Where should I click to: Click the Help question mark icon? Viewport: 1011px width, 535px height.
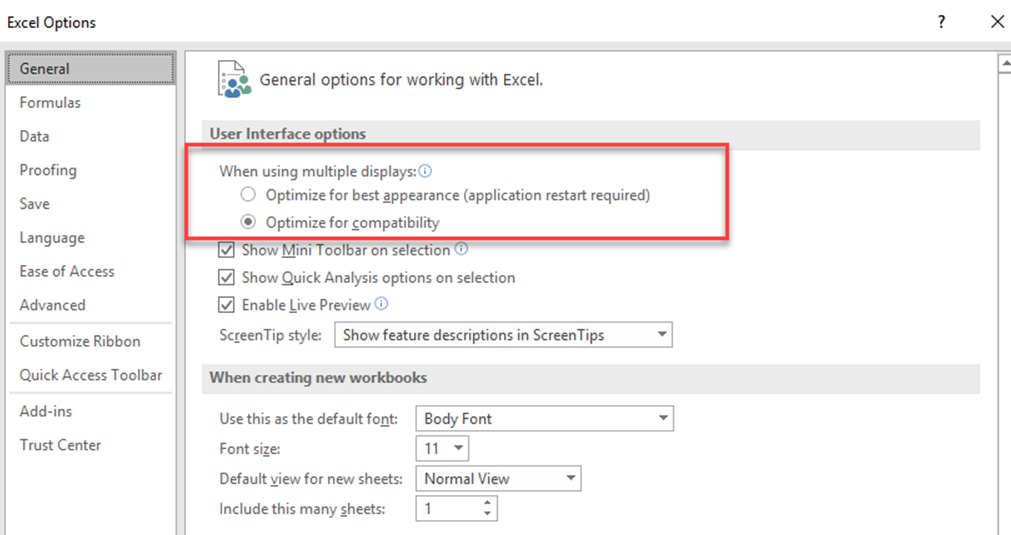(941, 22)
